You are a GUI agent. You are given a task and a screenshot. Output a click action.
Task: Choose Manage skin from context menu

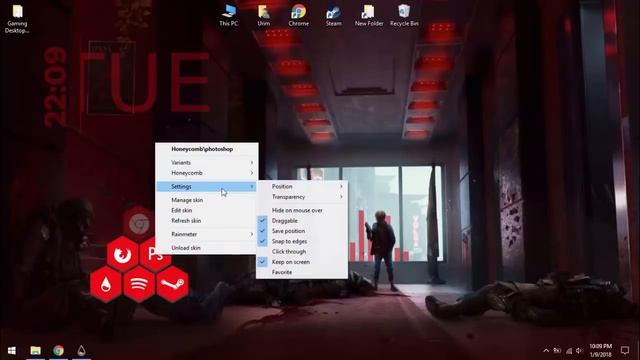click(207, 200)
